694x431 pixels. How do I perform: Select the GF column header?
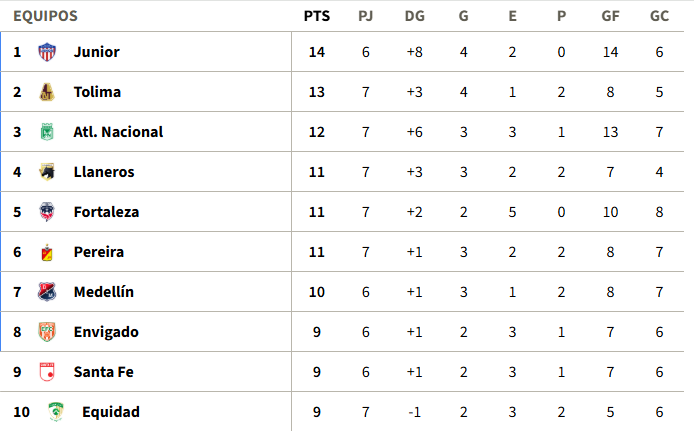610,16
